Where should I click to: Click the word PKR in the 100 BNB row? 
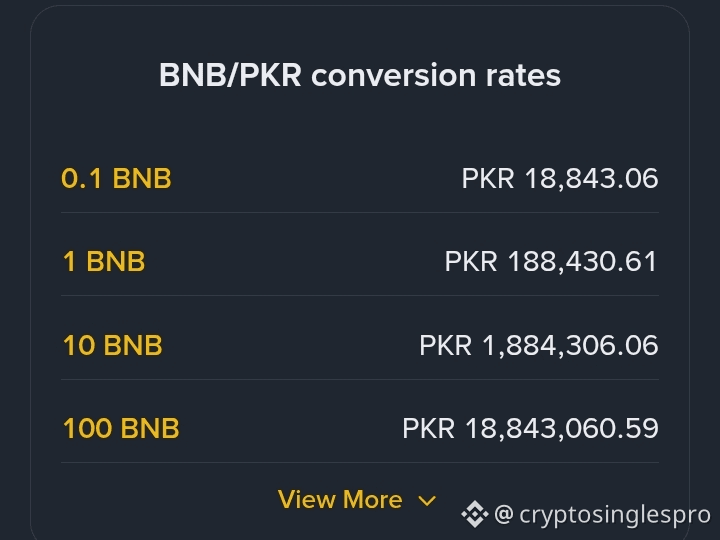[429, 428]
